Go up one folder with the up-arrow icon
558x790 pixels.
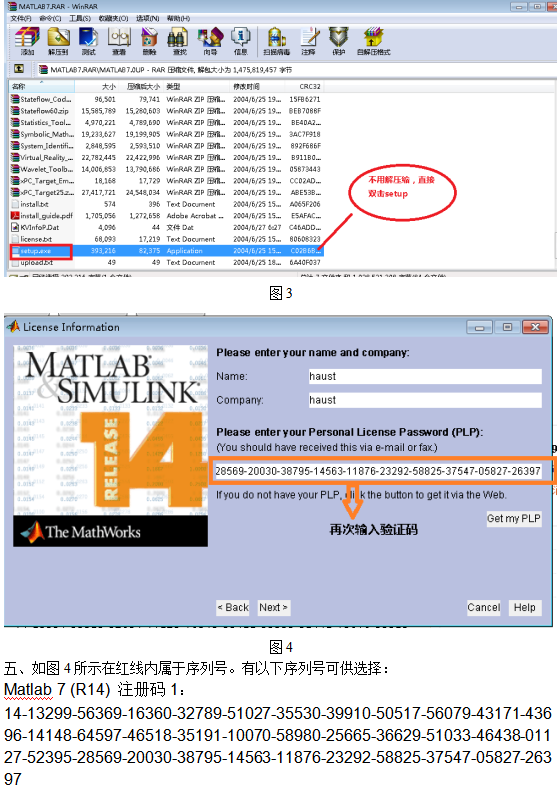point(19,69)
